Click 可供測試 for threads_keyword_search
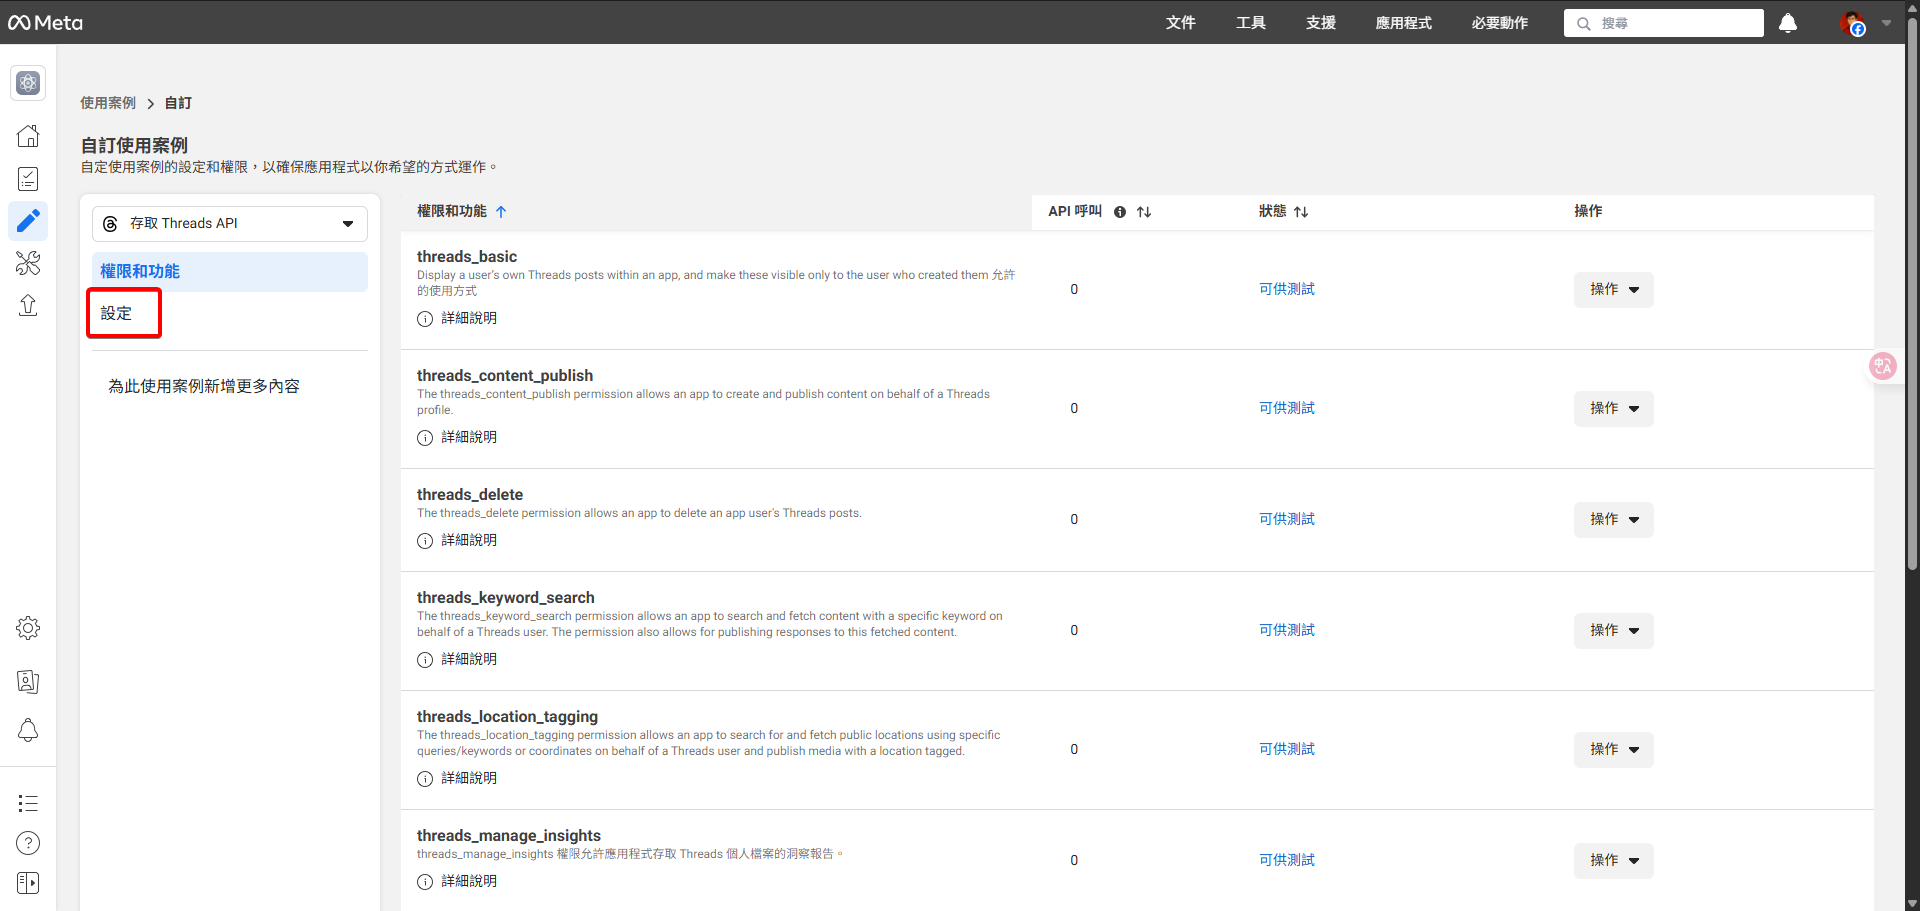The height and width of the screenshot is (911, 1920). tap(1287, 630)
